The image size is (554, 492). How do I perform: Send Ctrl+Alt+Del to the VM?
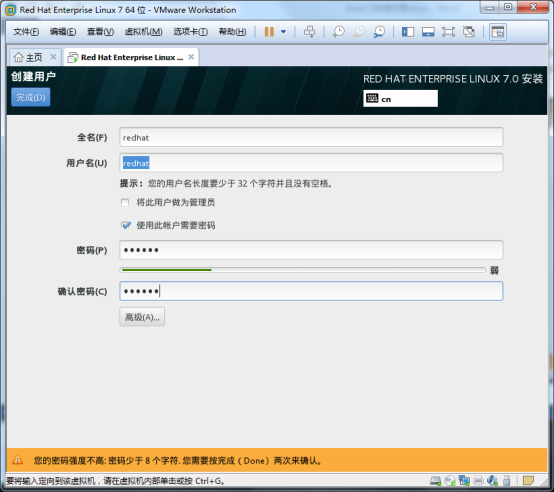click(x=310, y=32)
